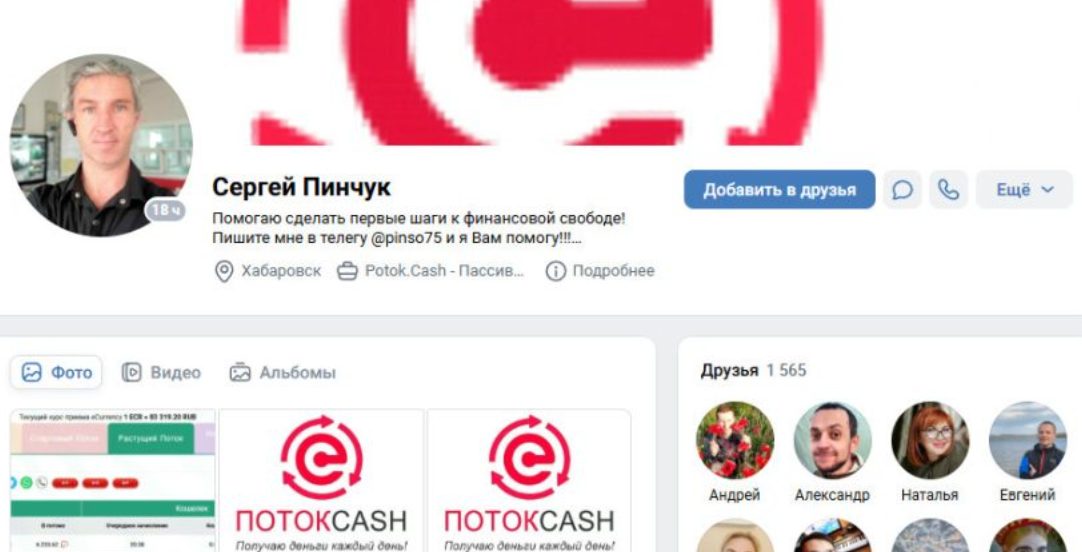Viewport: 1082px width, 552px height.
Task: Open the middle ПОТОКCASH logo photo
Action: point(321,481)
